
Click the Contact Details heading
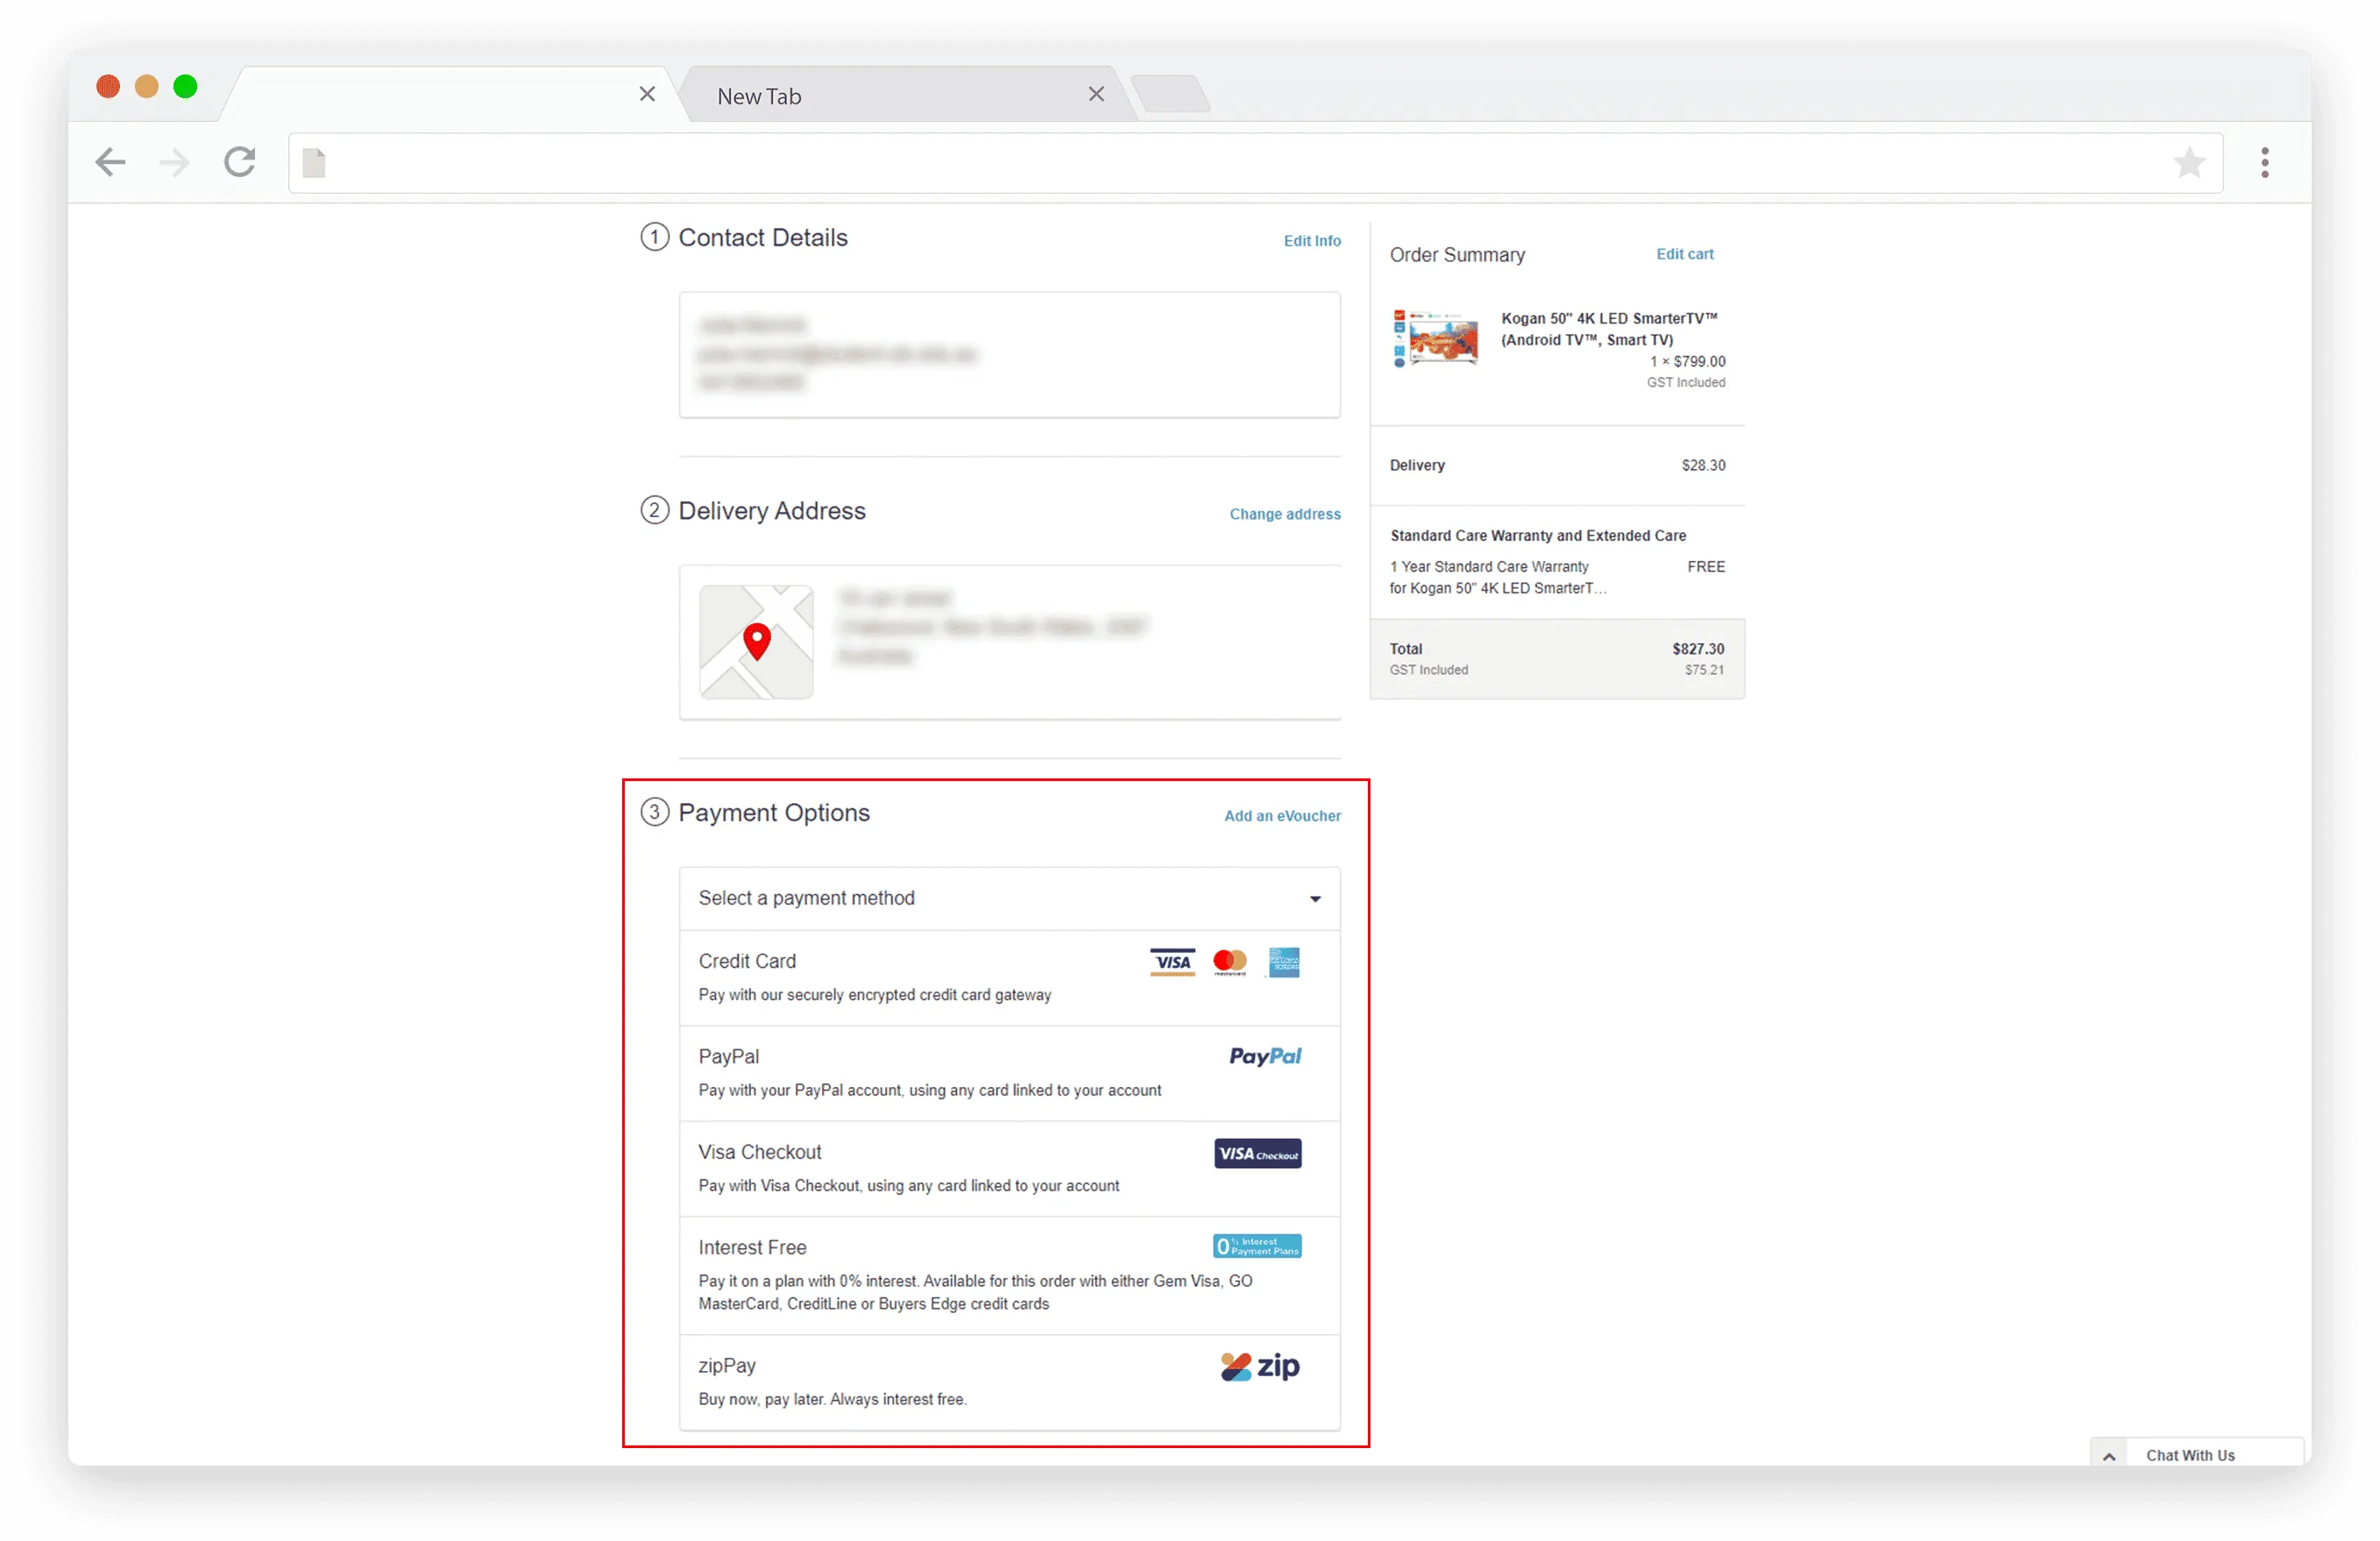(x=763, y=238)
